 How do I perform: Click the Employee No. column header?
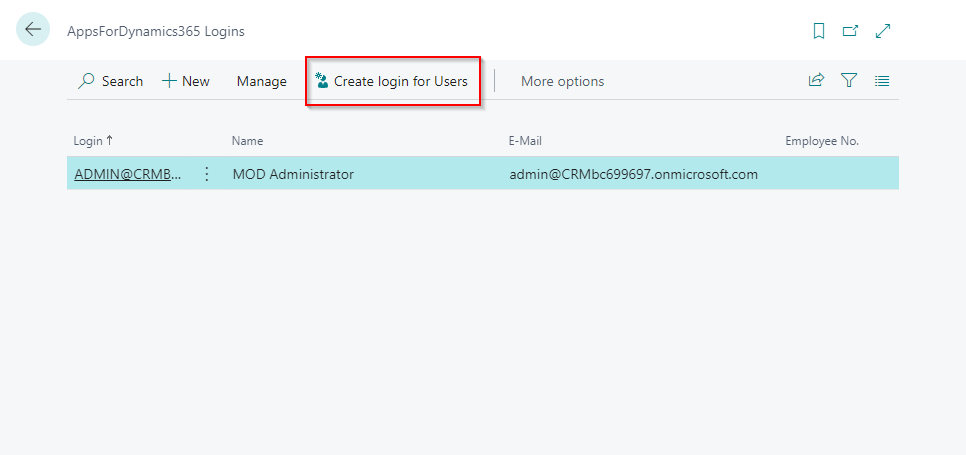click(822, 141)
